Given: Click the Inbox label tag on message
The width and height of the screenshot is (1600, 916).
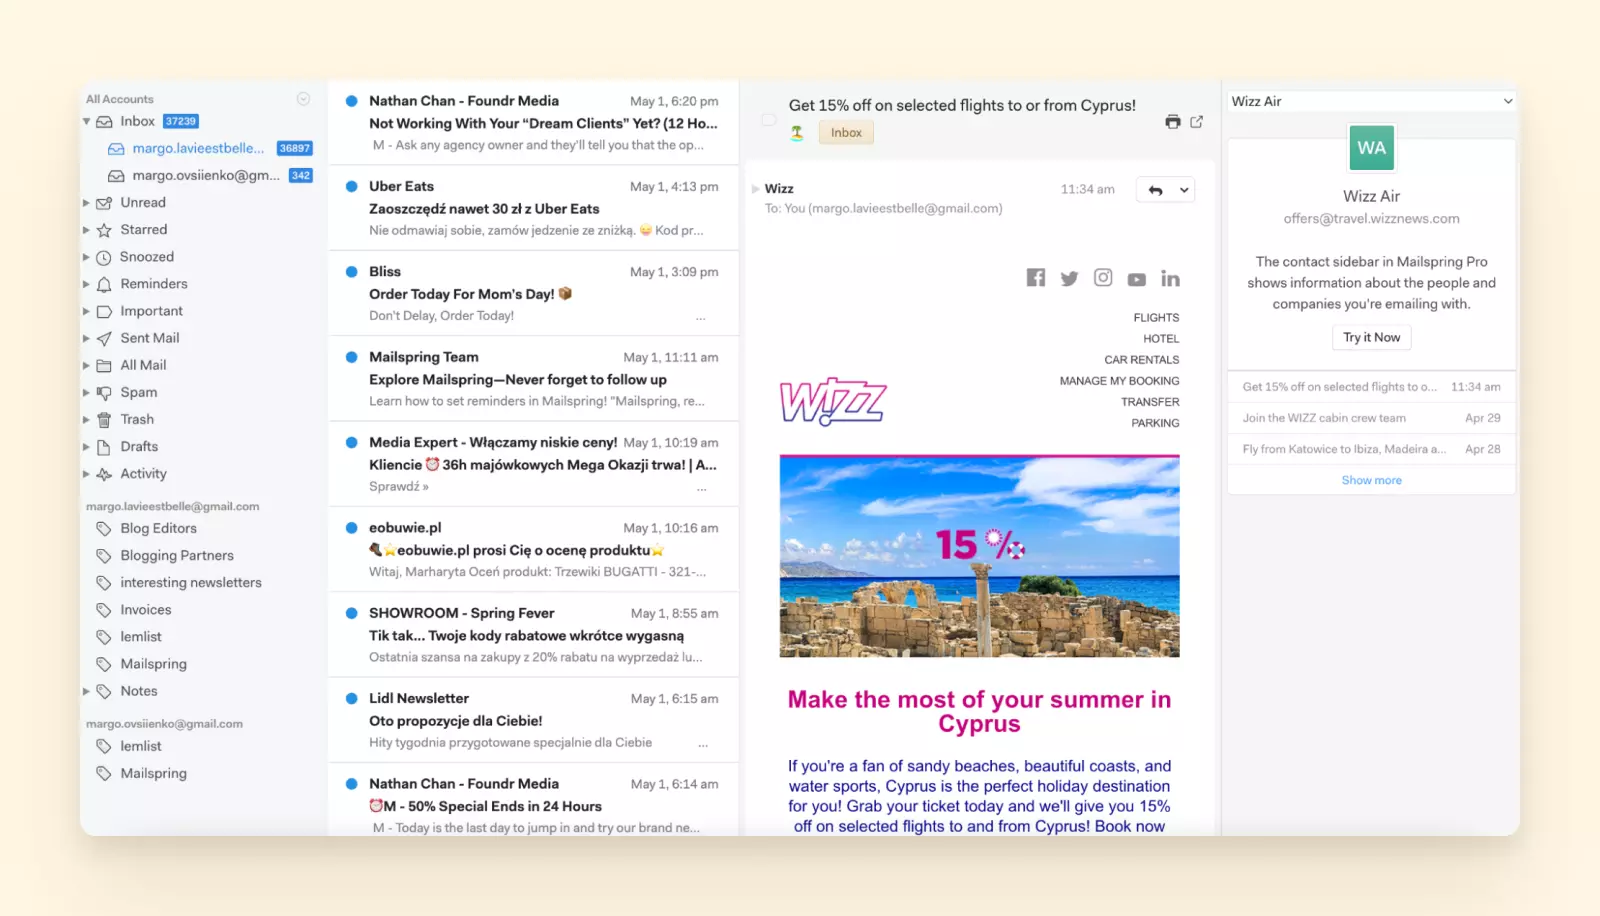Looking at the screenshot, I should pos(846,133).
